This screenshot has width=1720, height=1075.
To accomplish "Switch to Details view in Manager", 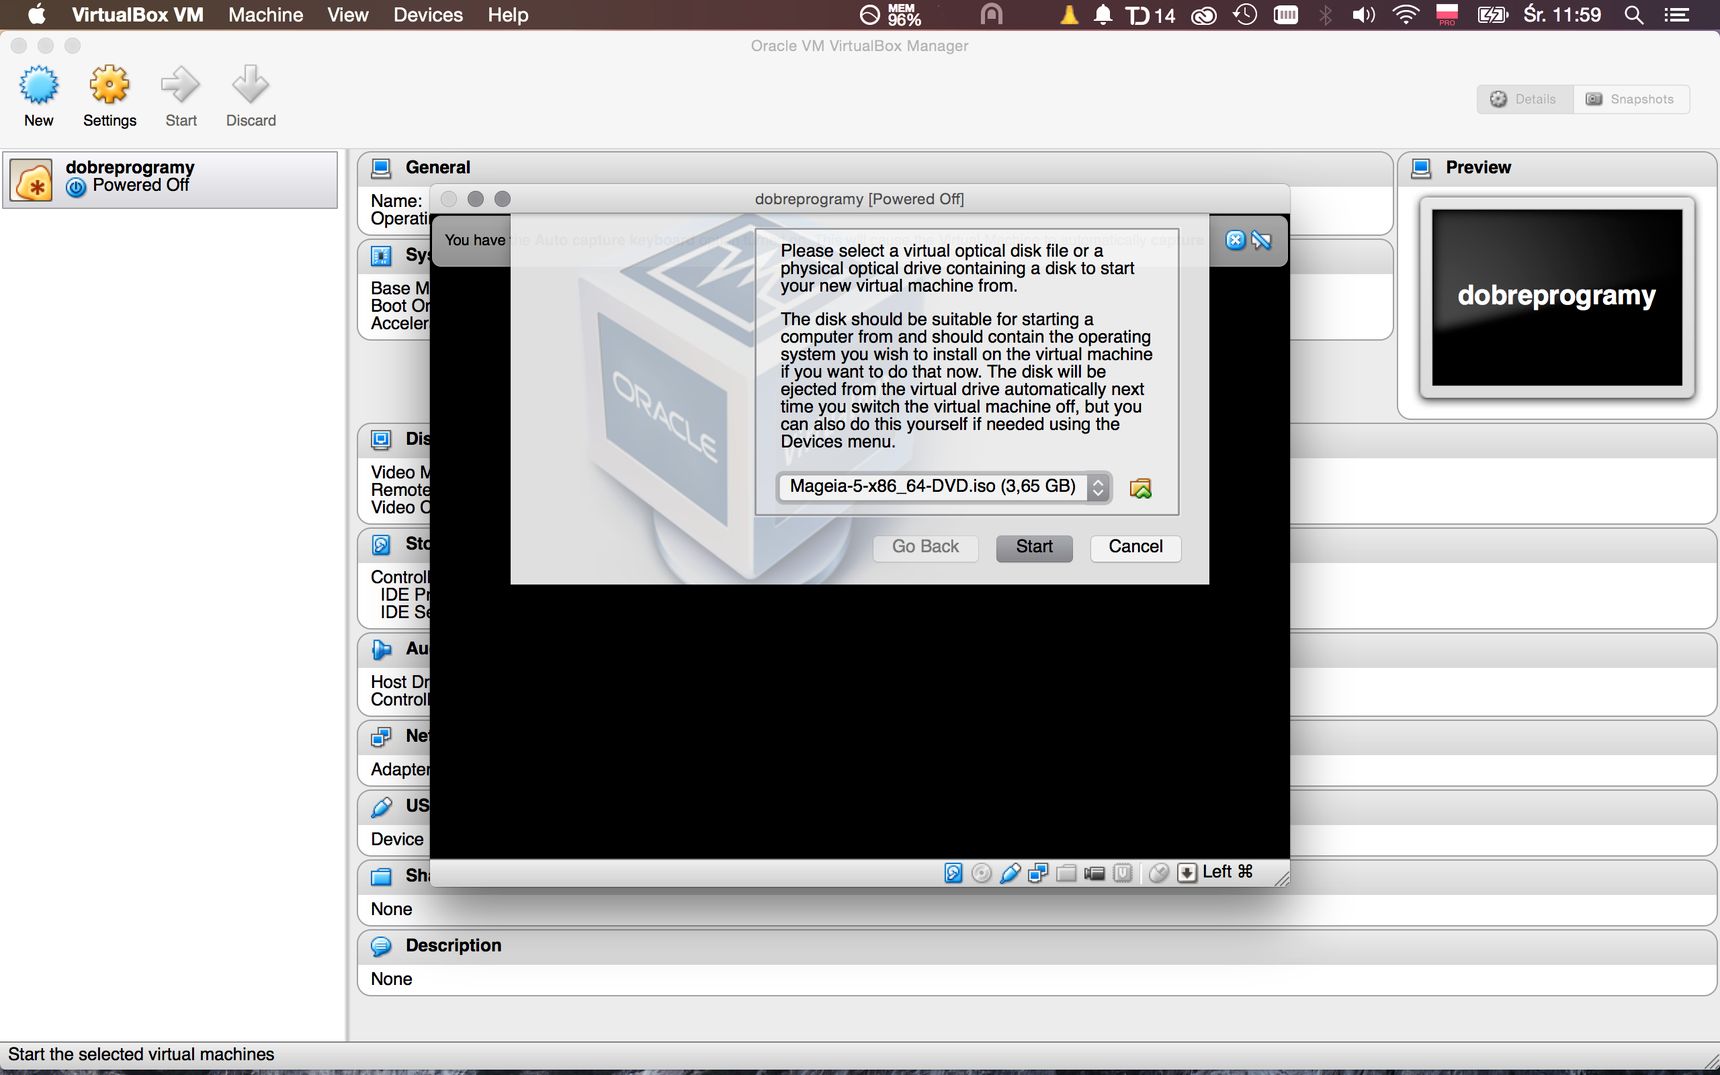I will 1524,99.
